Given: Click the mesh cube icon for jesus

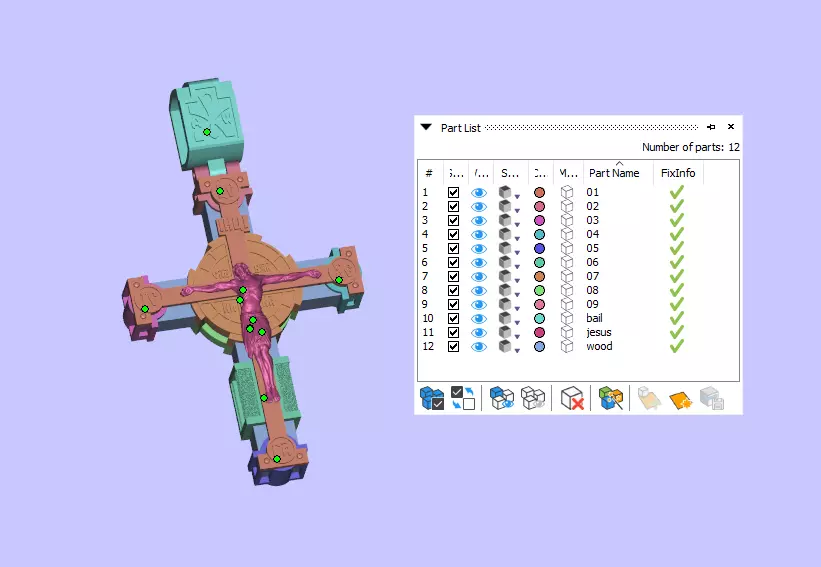Looking at the screenshot, I should 567,332.
